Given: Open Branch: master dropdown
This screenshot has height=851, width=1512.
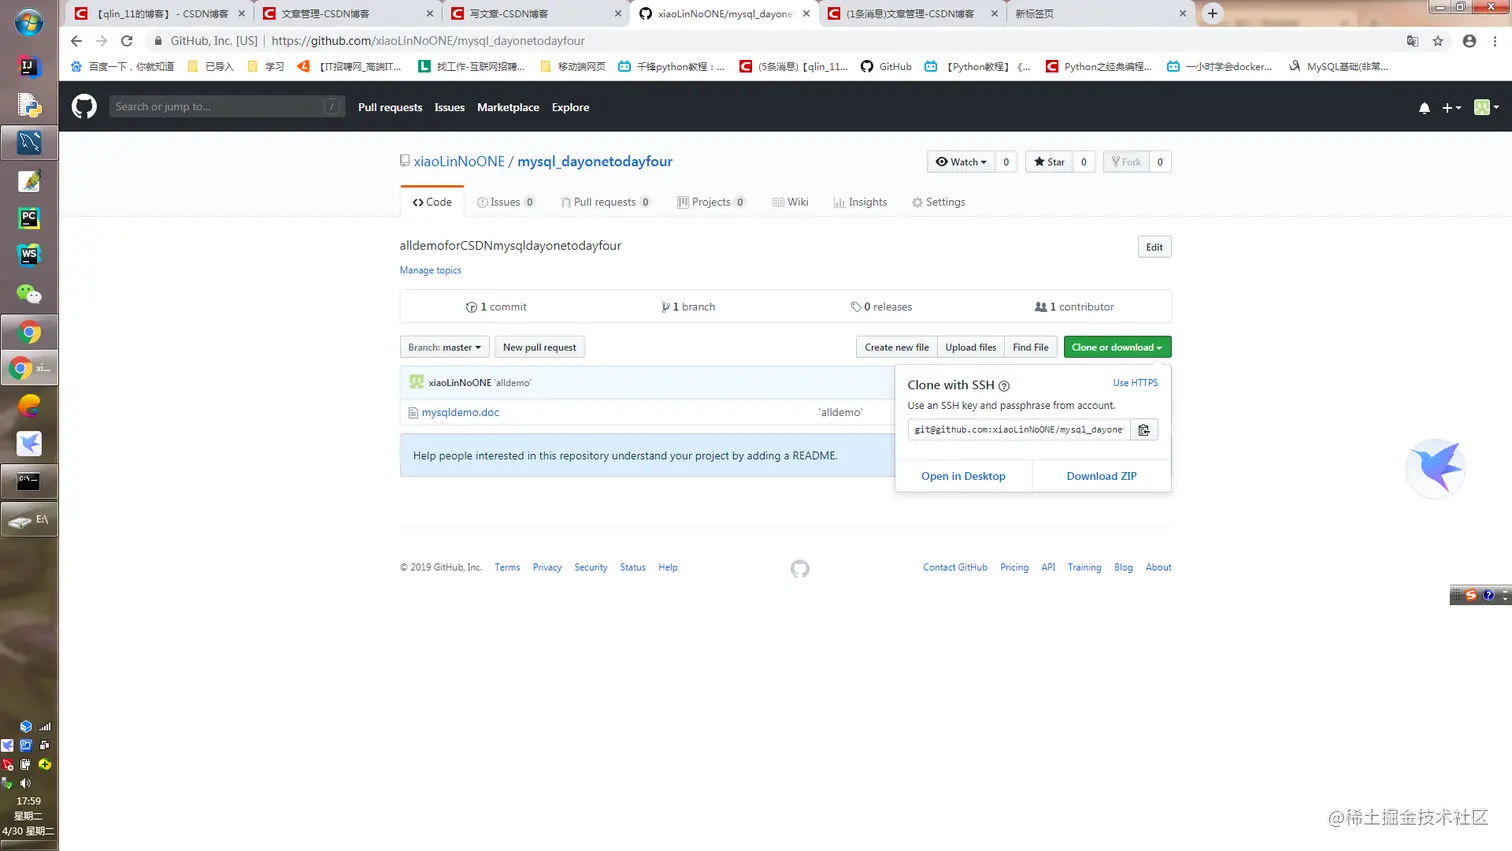Looking at the screenshot, I should tap(444, 347).
